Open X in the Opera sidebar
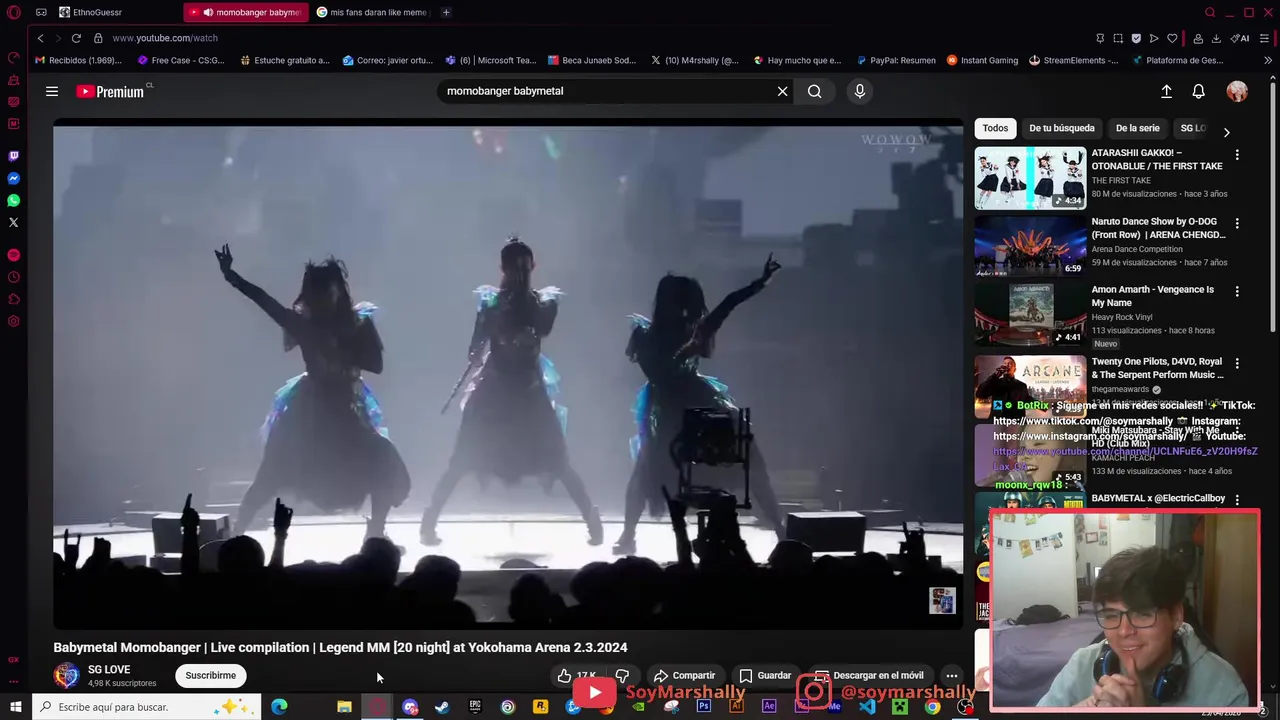The height and width of the screenshot is (720, 1280). click(13, 222)
